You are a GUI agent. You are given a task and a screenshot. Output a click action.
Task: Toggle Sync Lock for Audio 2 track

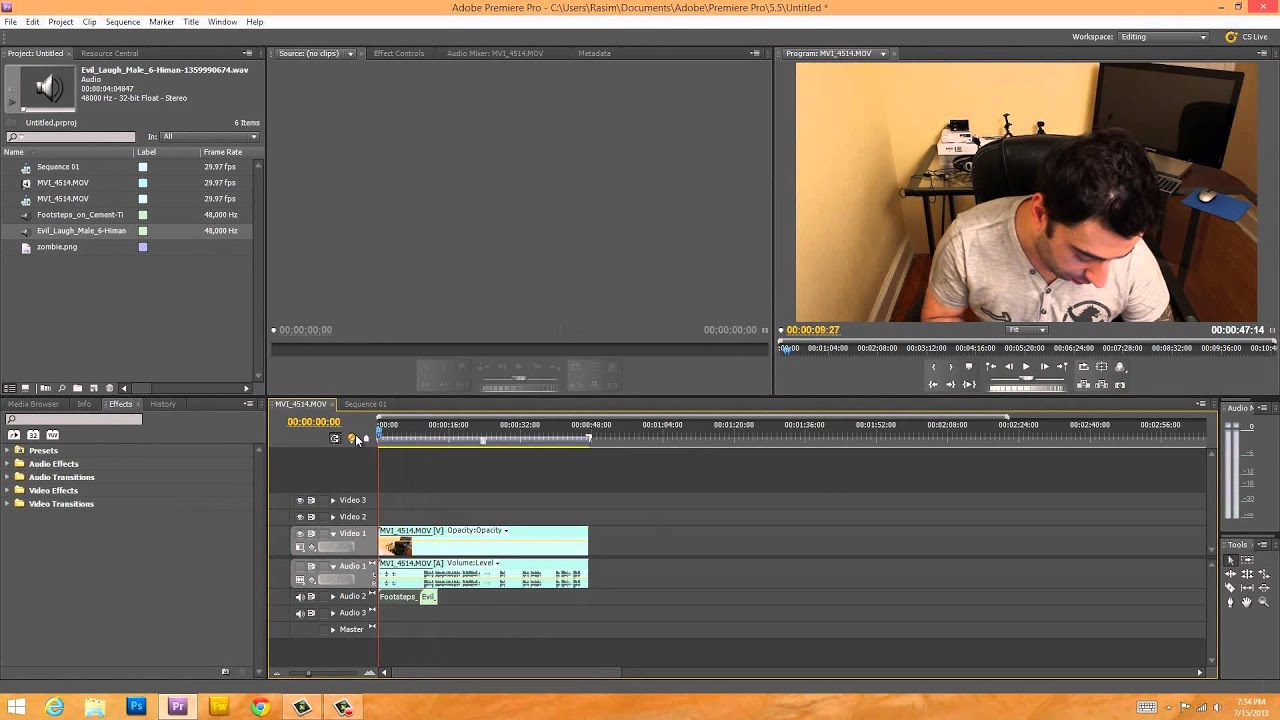pos(311,596)
